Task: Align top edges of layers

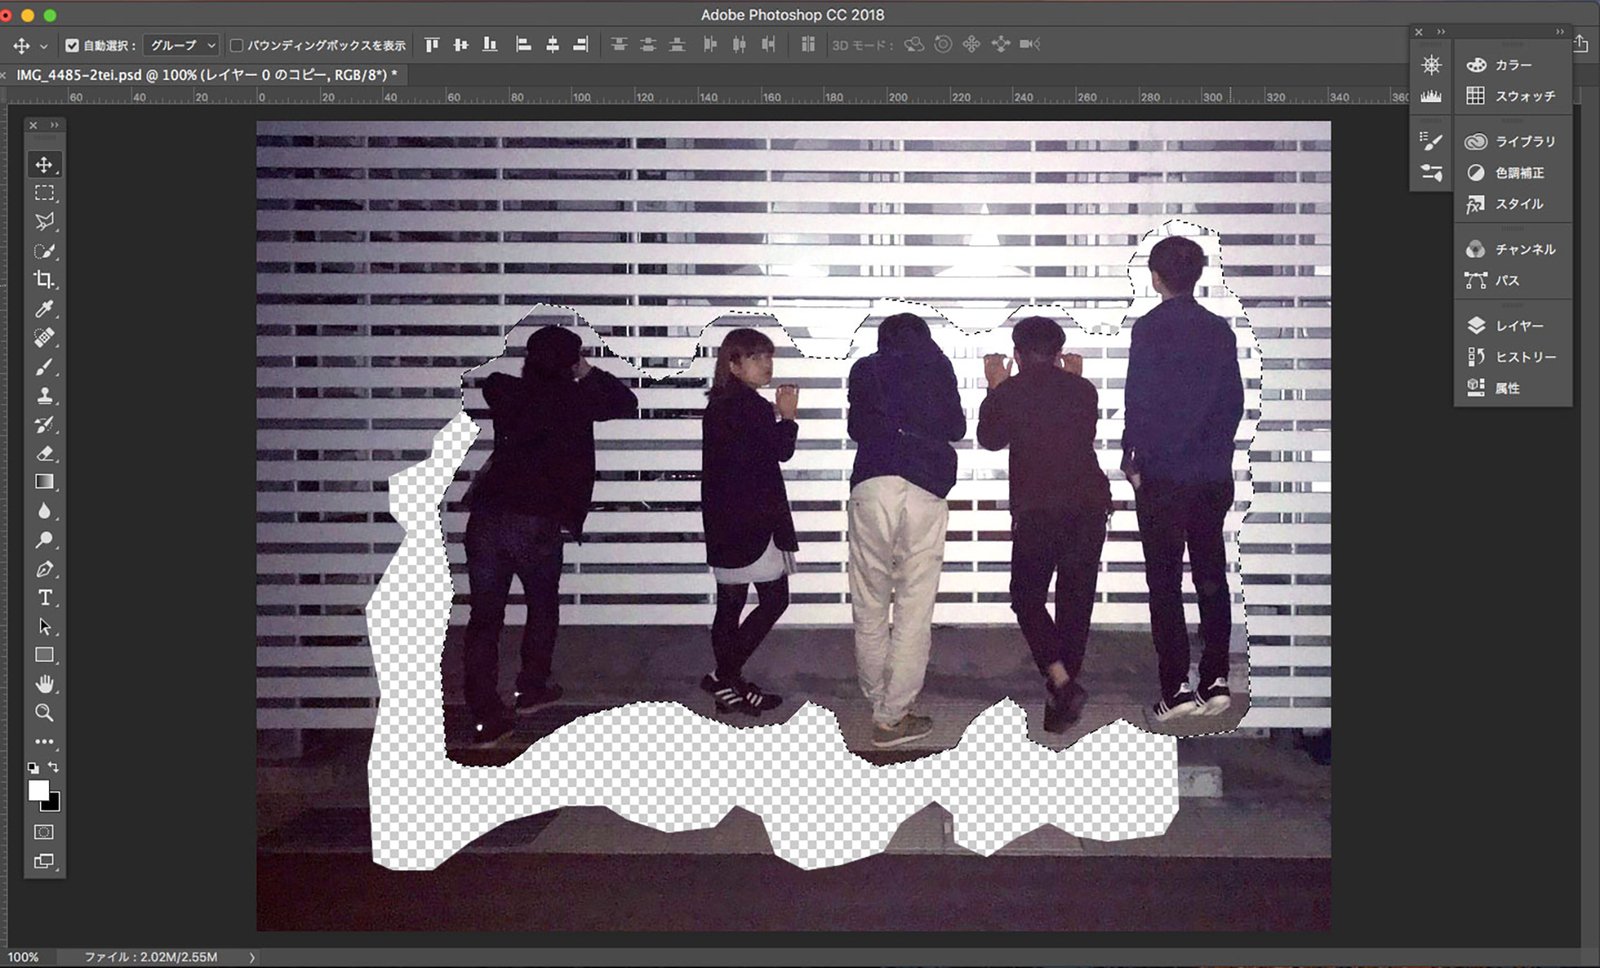Action: click(x=431, y=44)
